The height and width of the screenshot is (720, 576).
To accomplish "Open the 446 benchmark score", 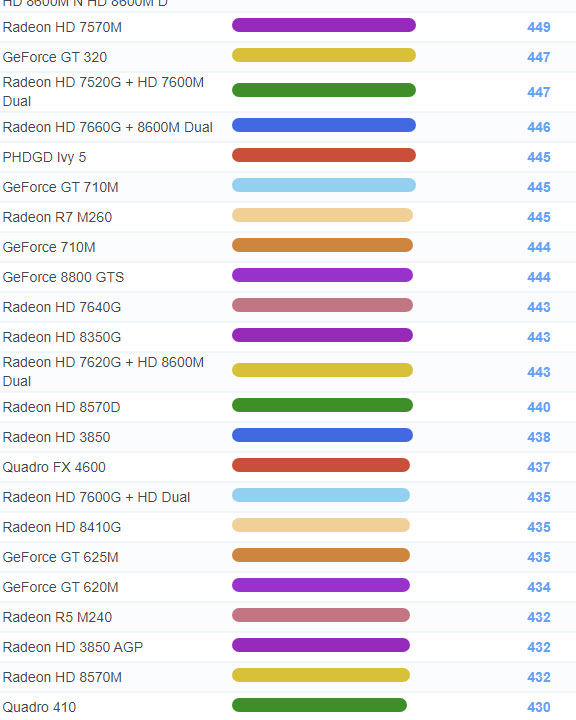I will coord(539,127).
